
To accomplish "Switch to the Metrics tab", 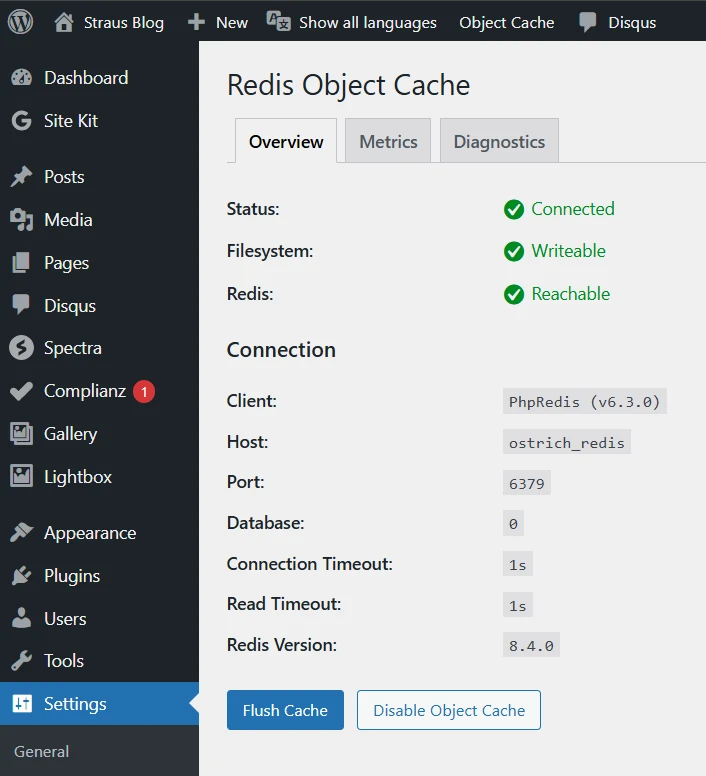I will 388,141.
